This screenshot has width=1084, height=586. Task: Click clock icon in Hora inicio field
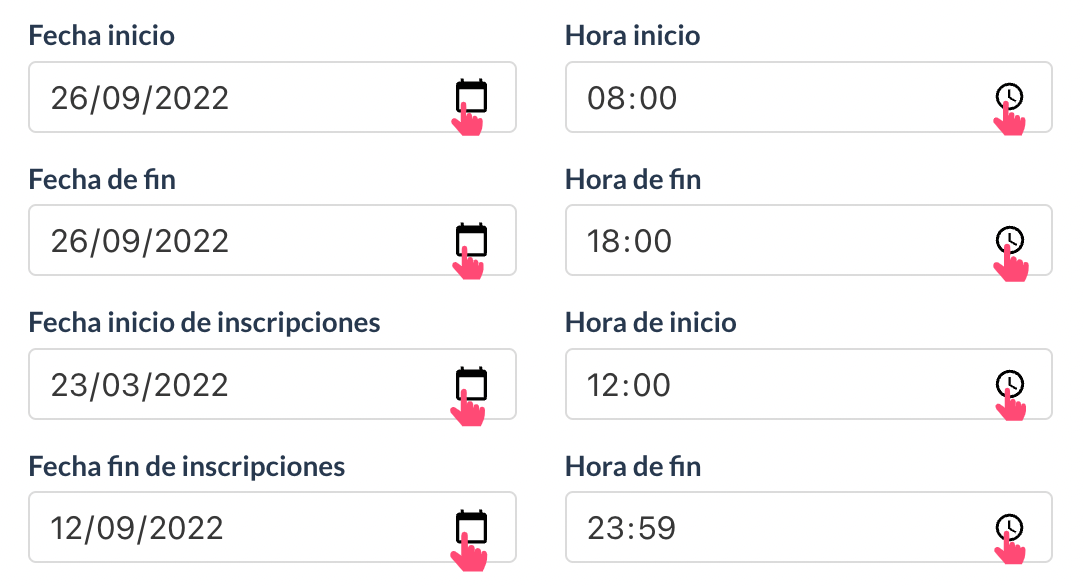click(x=1009, y=96)
